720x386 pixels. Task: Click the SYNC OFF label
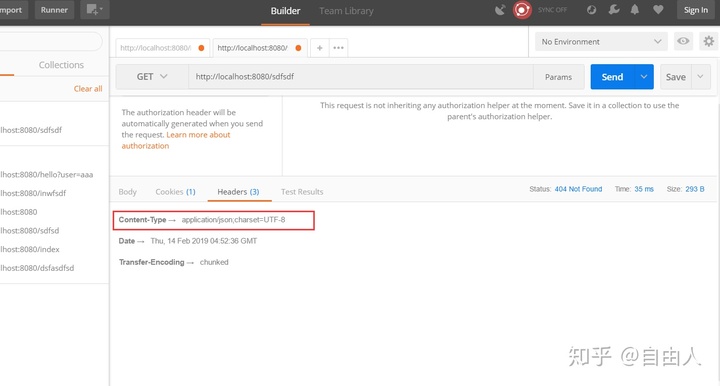coord(552,10)
